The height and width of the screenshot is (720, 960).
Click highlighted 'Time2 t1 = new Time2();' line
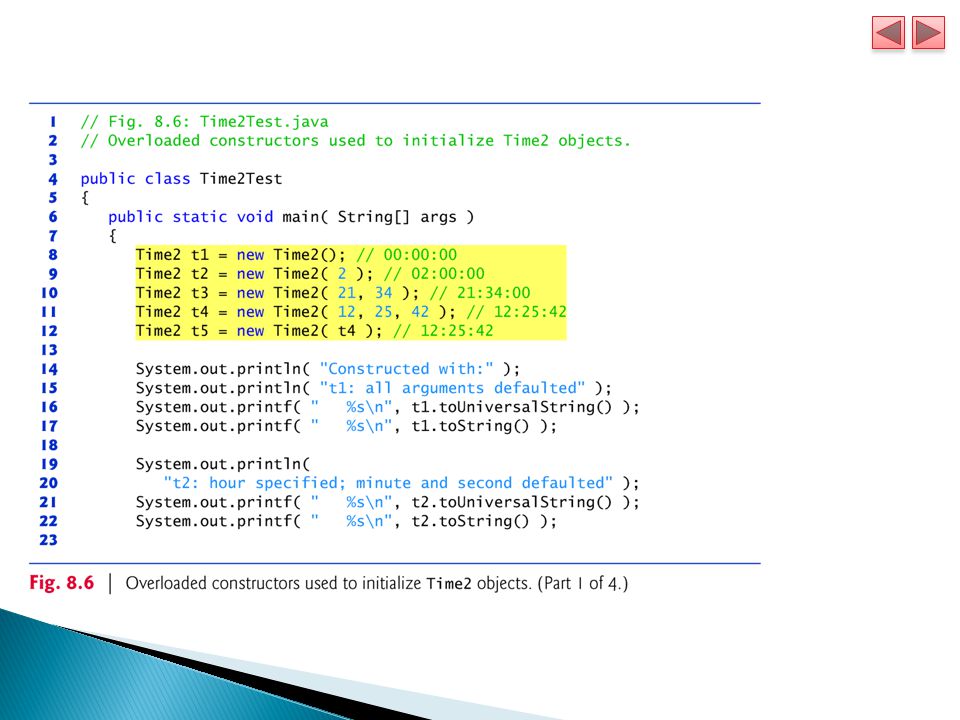coord(296,255)
